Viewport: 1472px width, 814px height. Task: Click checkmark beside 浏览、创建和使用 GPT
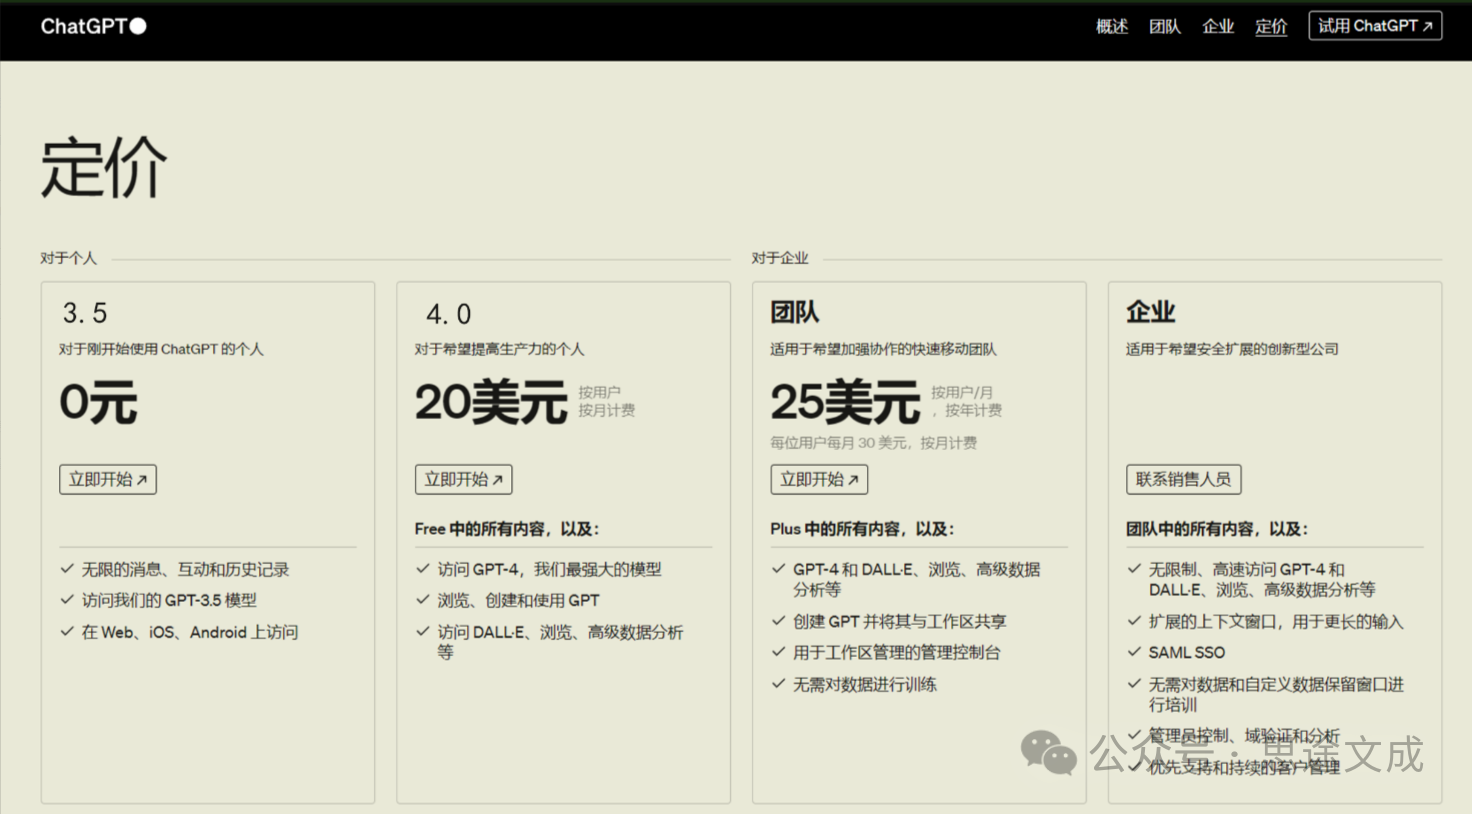(x=423, y=600)
